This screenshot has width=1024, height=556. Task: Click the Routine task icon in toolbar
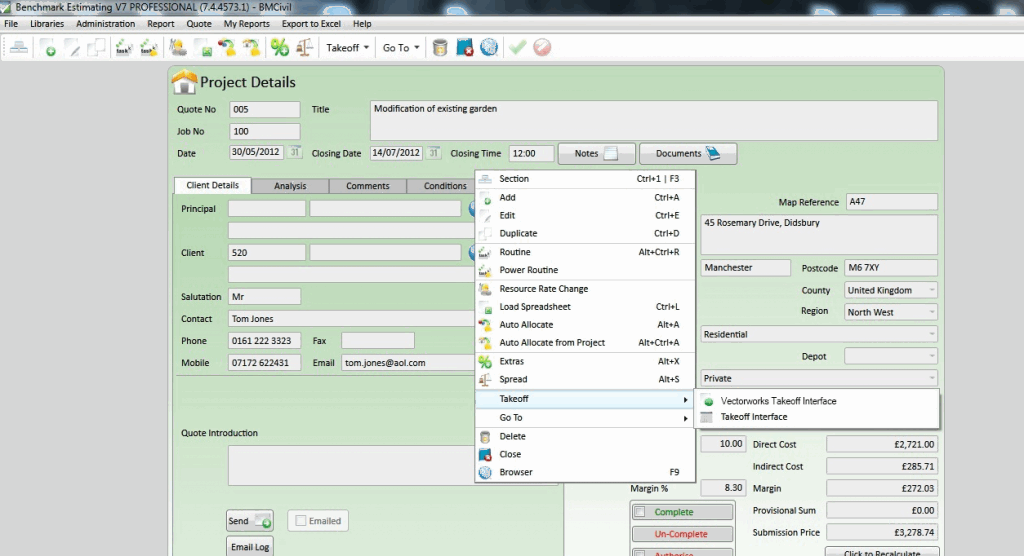123,47
